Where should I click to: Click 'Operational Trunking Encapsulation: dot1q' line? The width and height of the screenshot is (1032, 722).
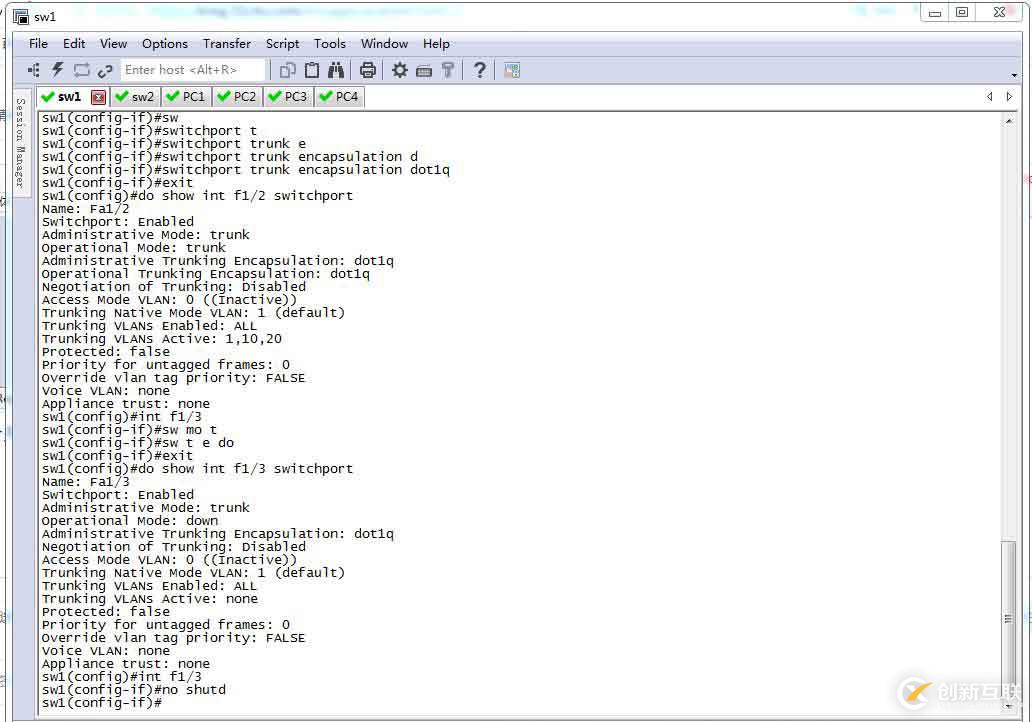(206, 274)
